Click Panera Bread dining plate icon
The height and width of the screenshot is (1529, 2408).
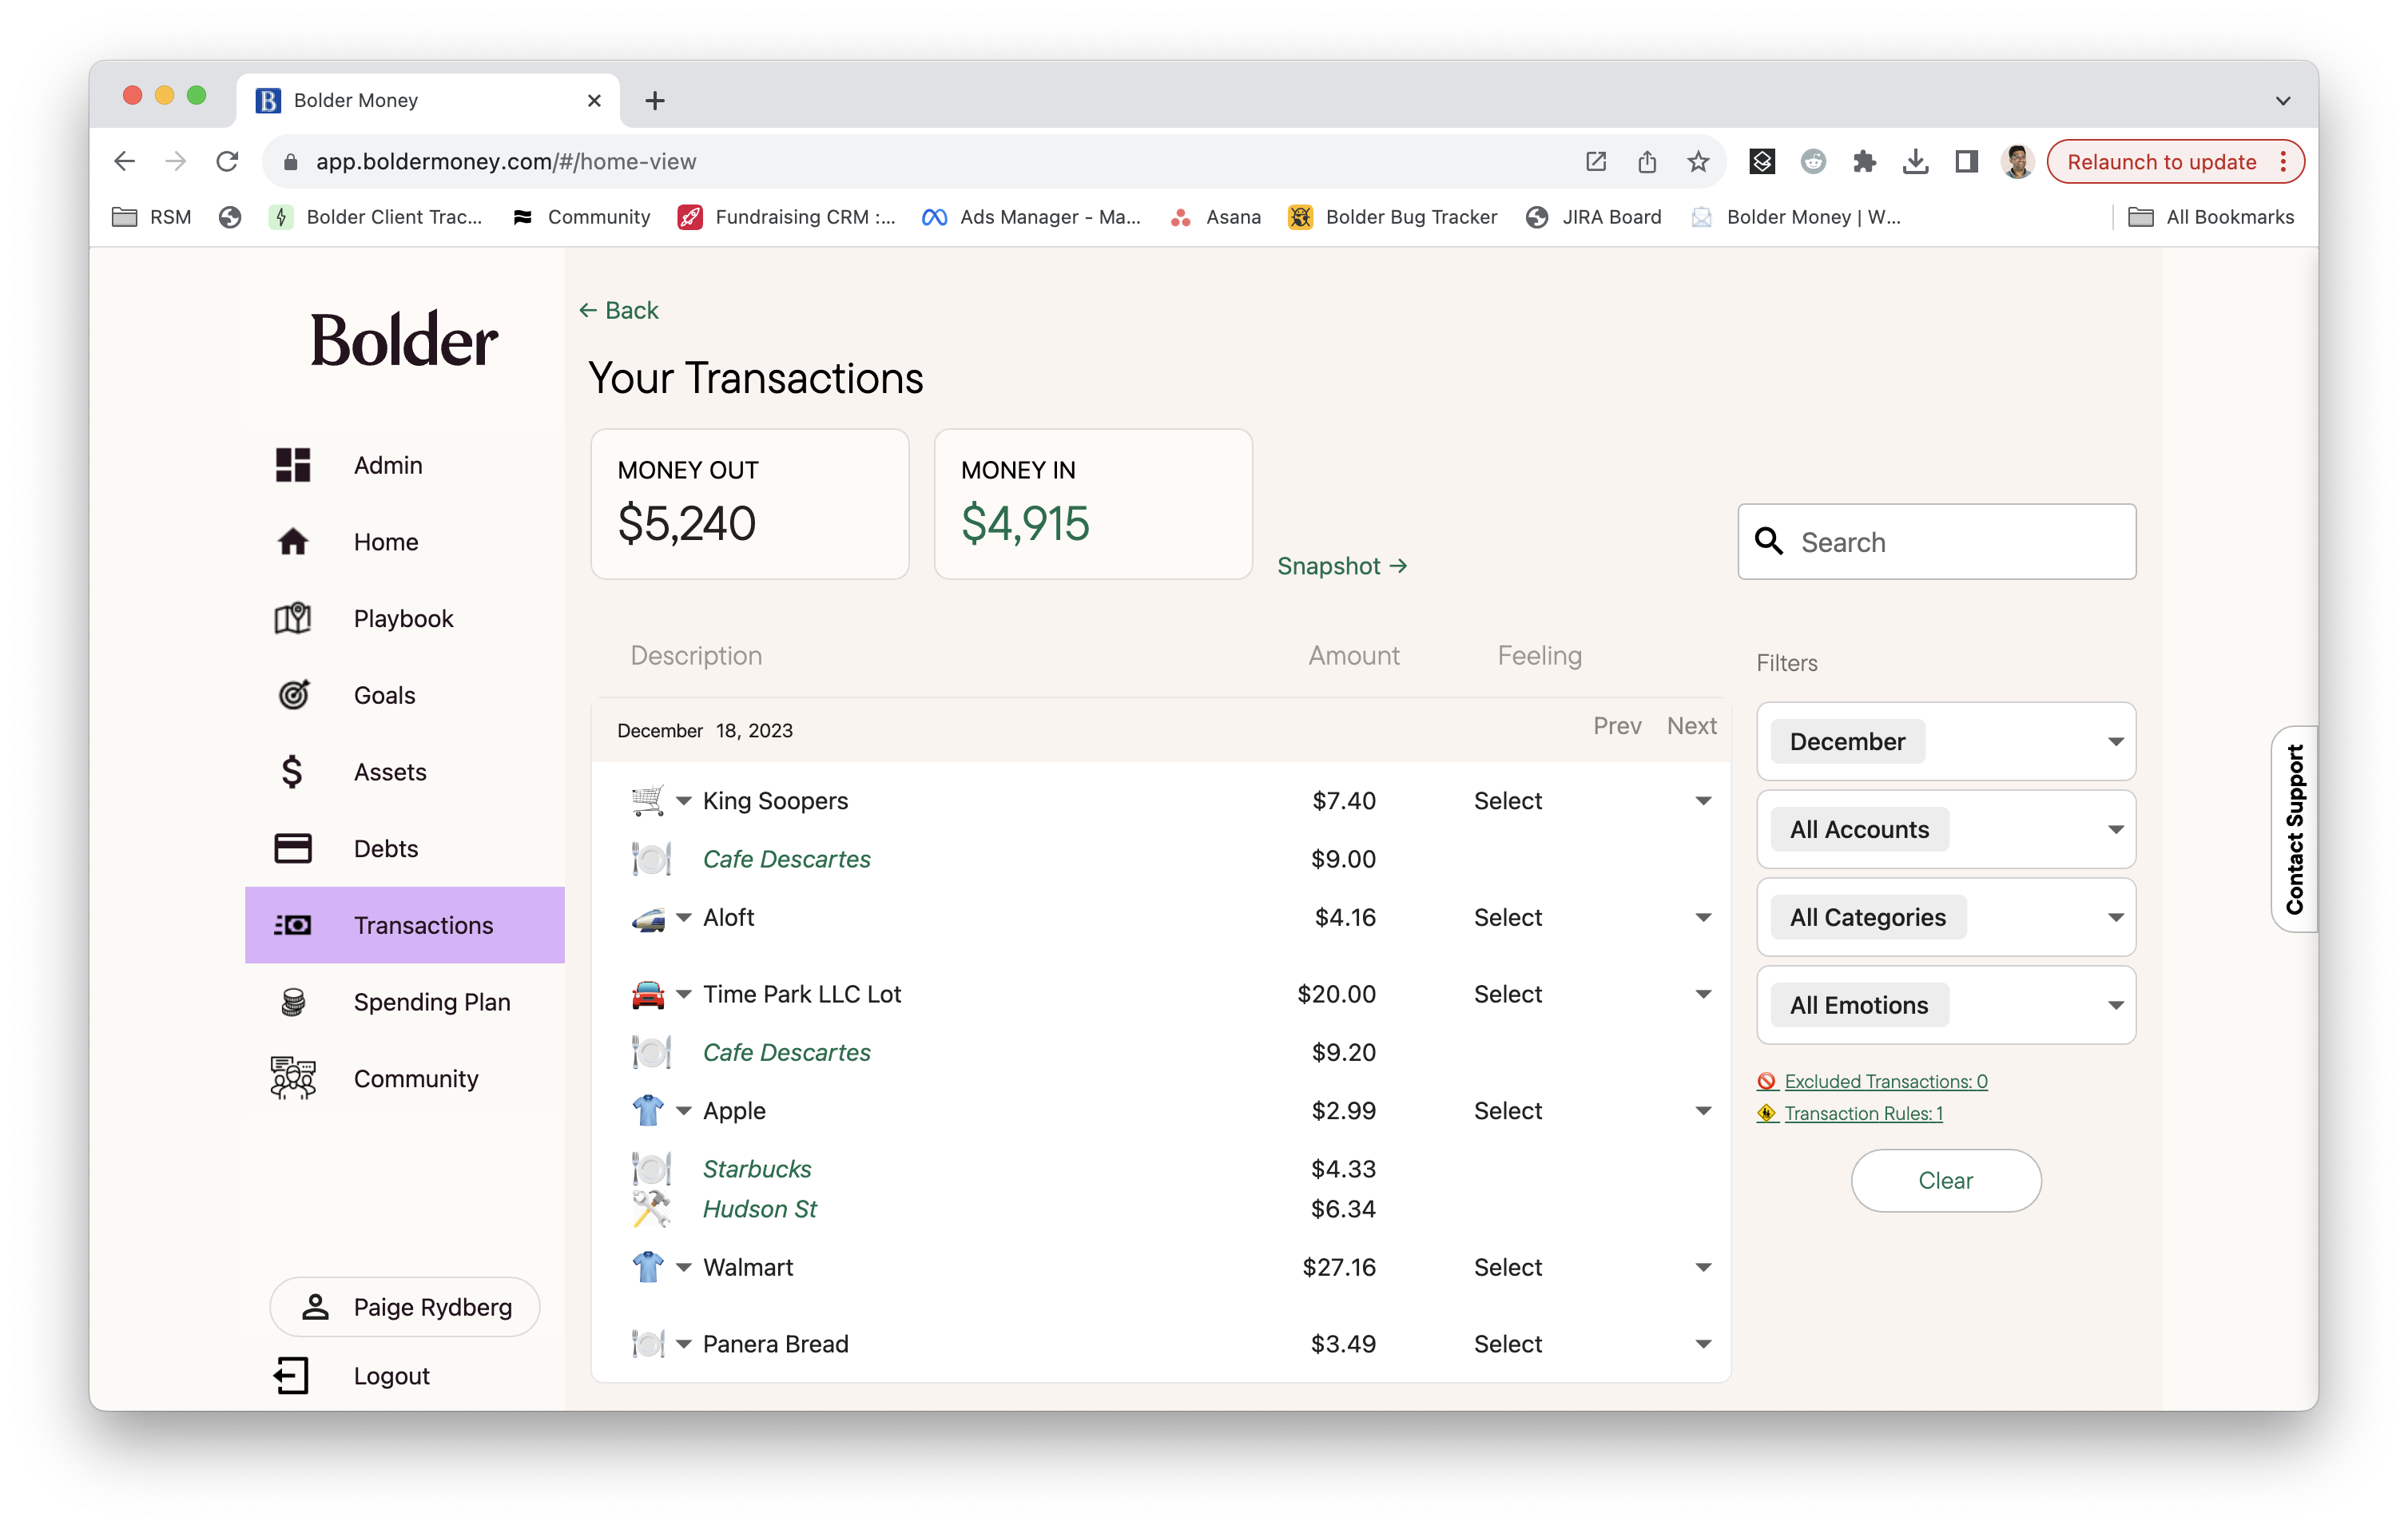648,1343
